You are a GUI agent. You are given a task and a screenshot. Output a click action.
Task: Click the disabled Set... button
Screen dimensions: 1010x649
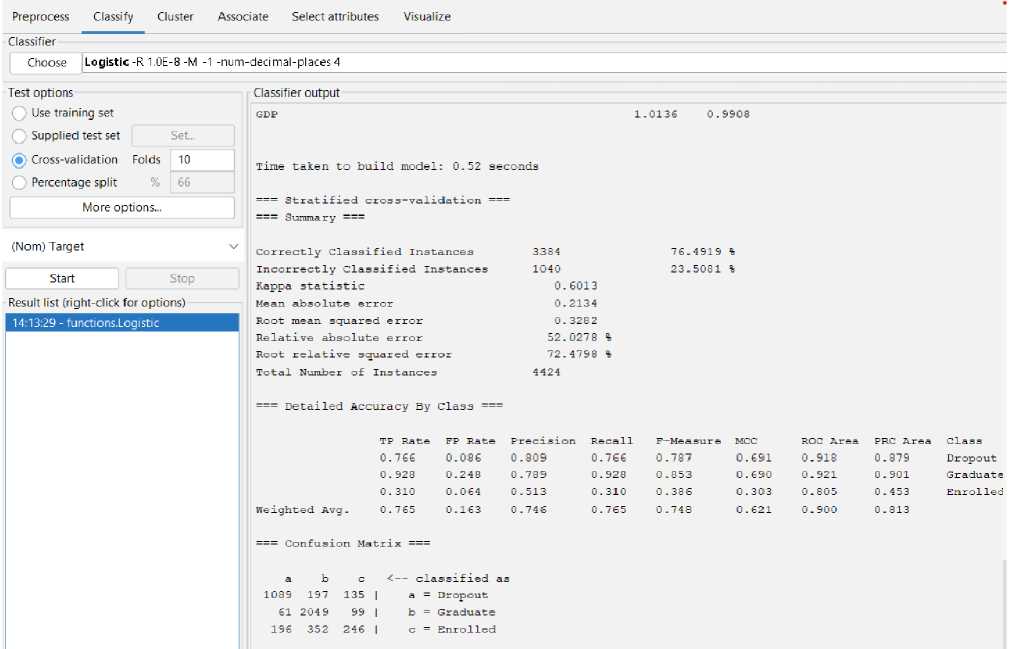point(183,136)
